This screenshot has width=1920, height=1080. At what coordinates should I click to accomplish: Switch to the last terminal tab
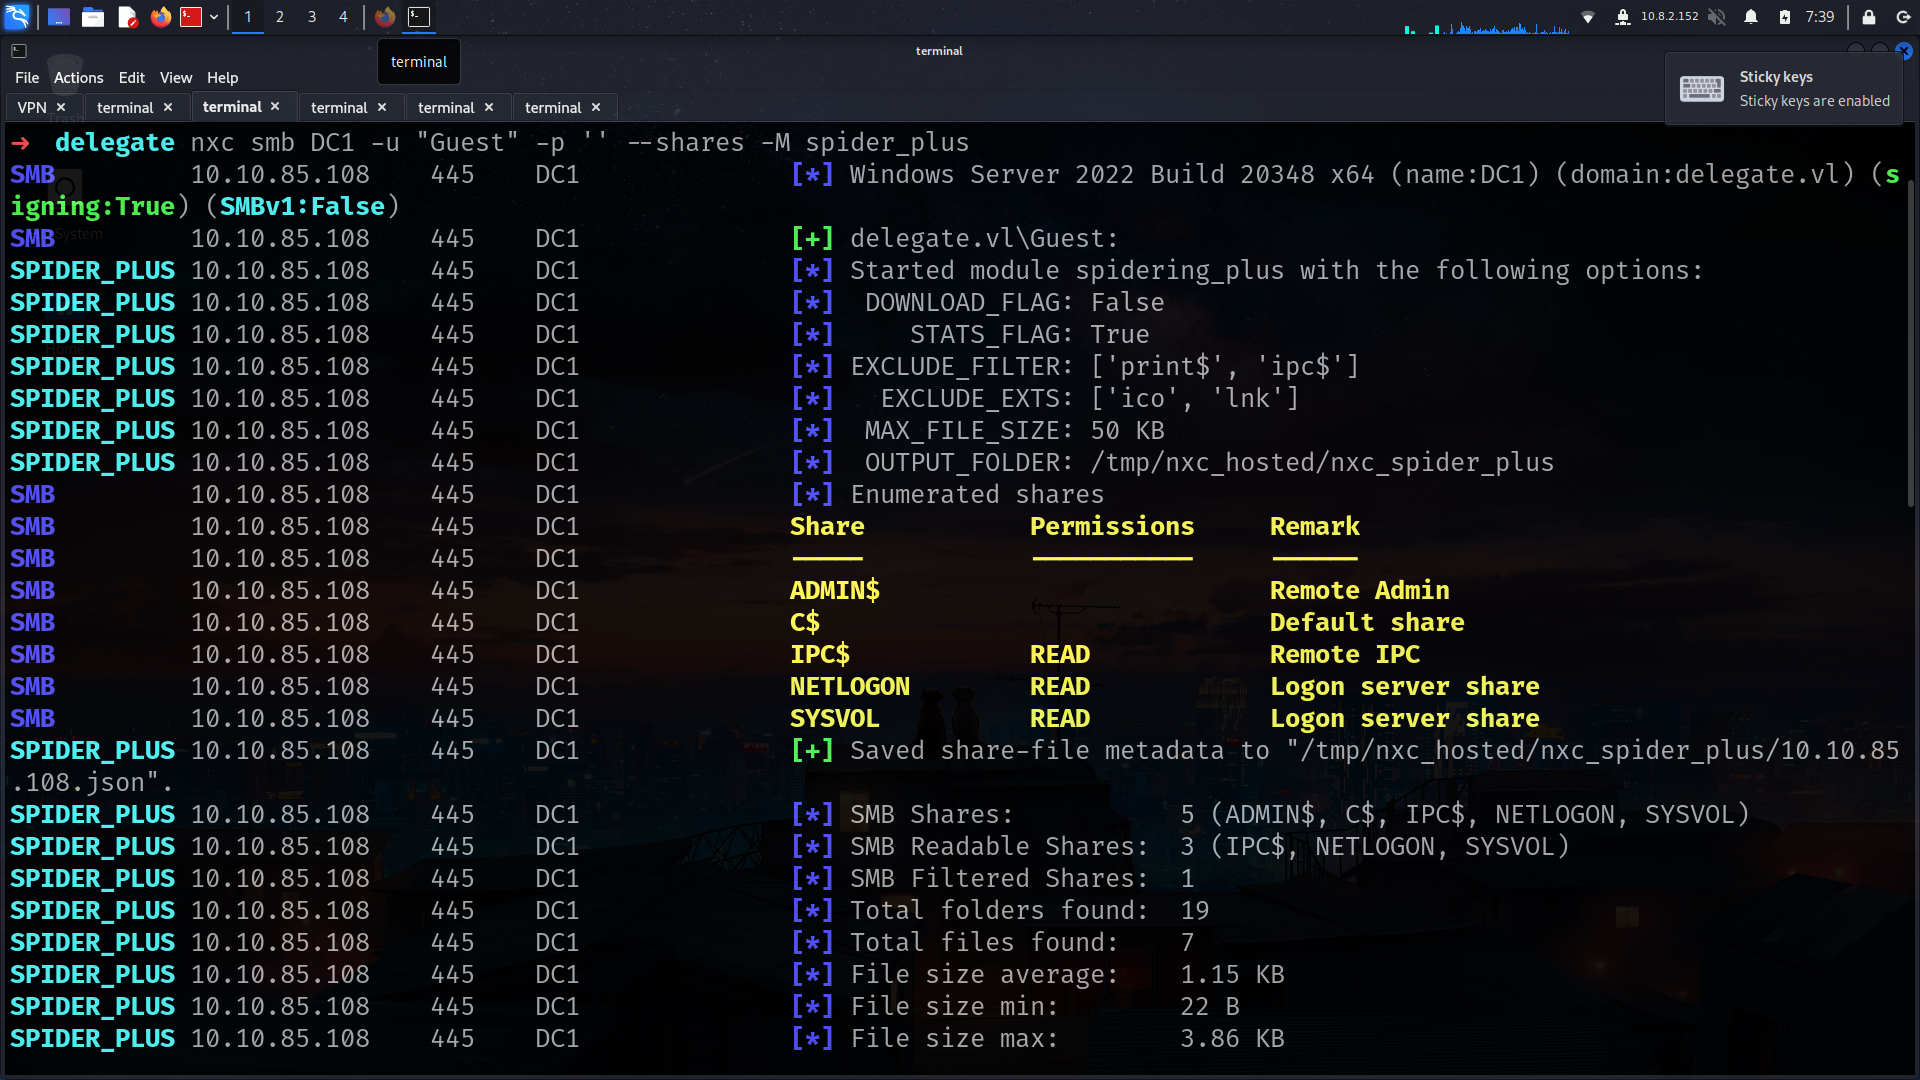point(553,107)
